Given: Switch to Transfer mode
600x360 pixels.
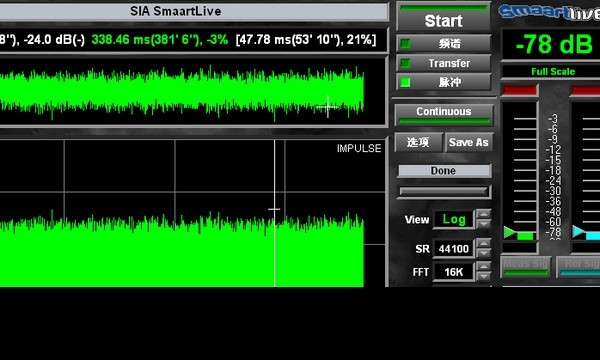Looking at the screenshot, I should [443, 63].
